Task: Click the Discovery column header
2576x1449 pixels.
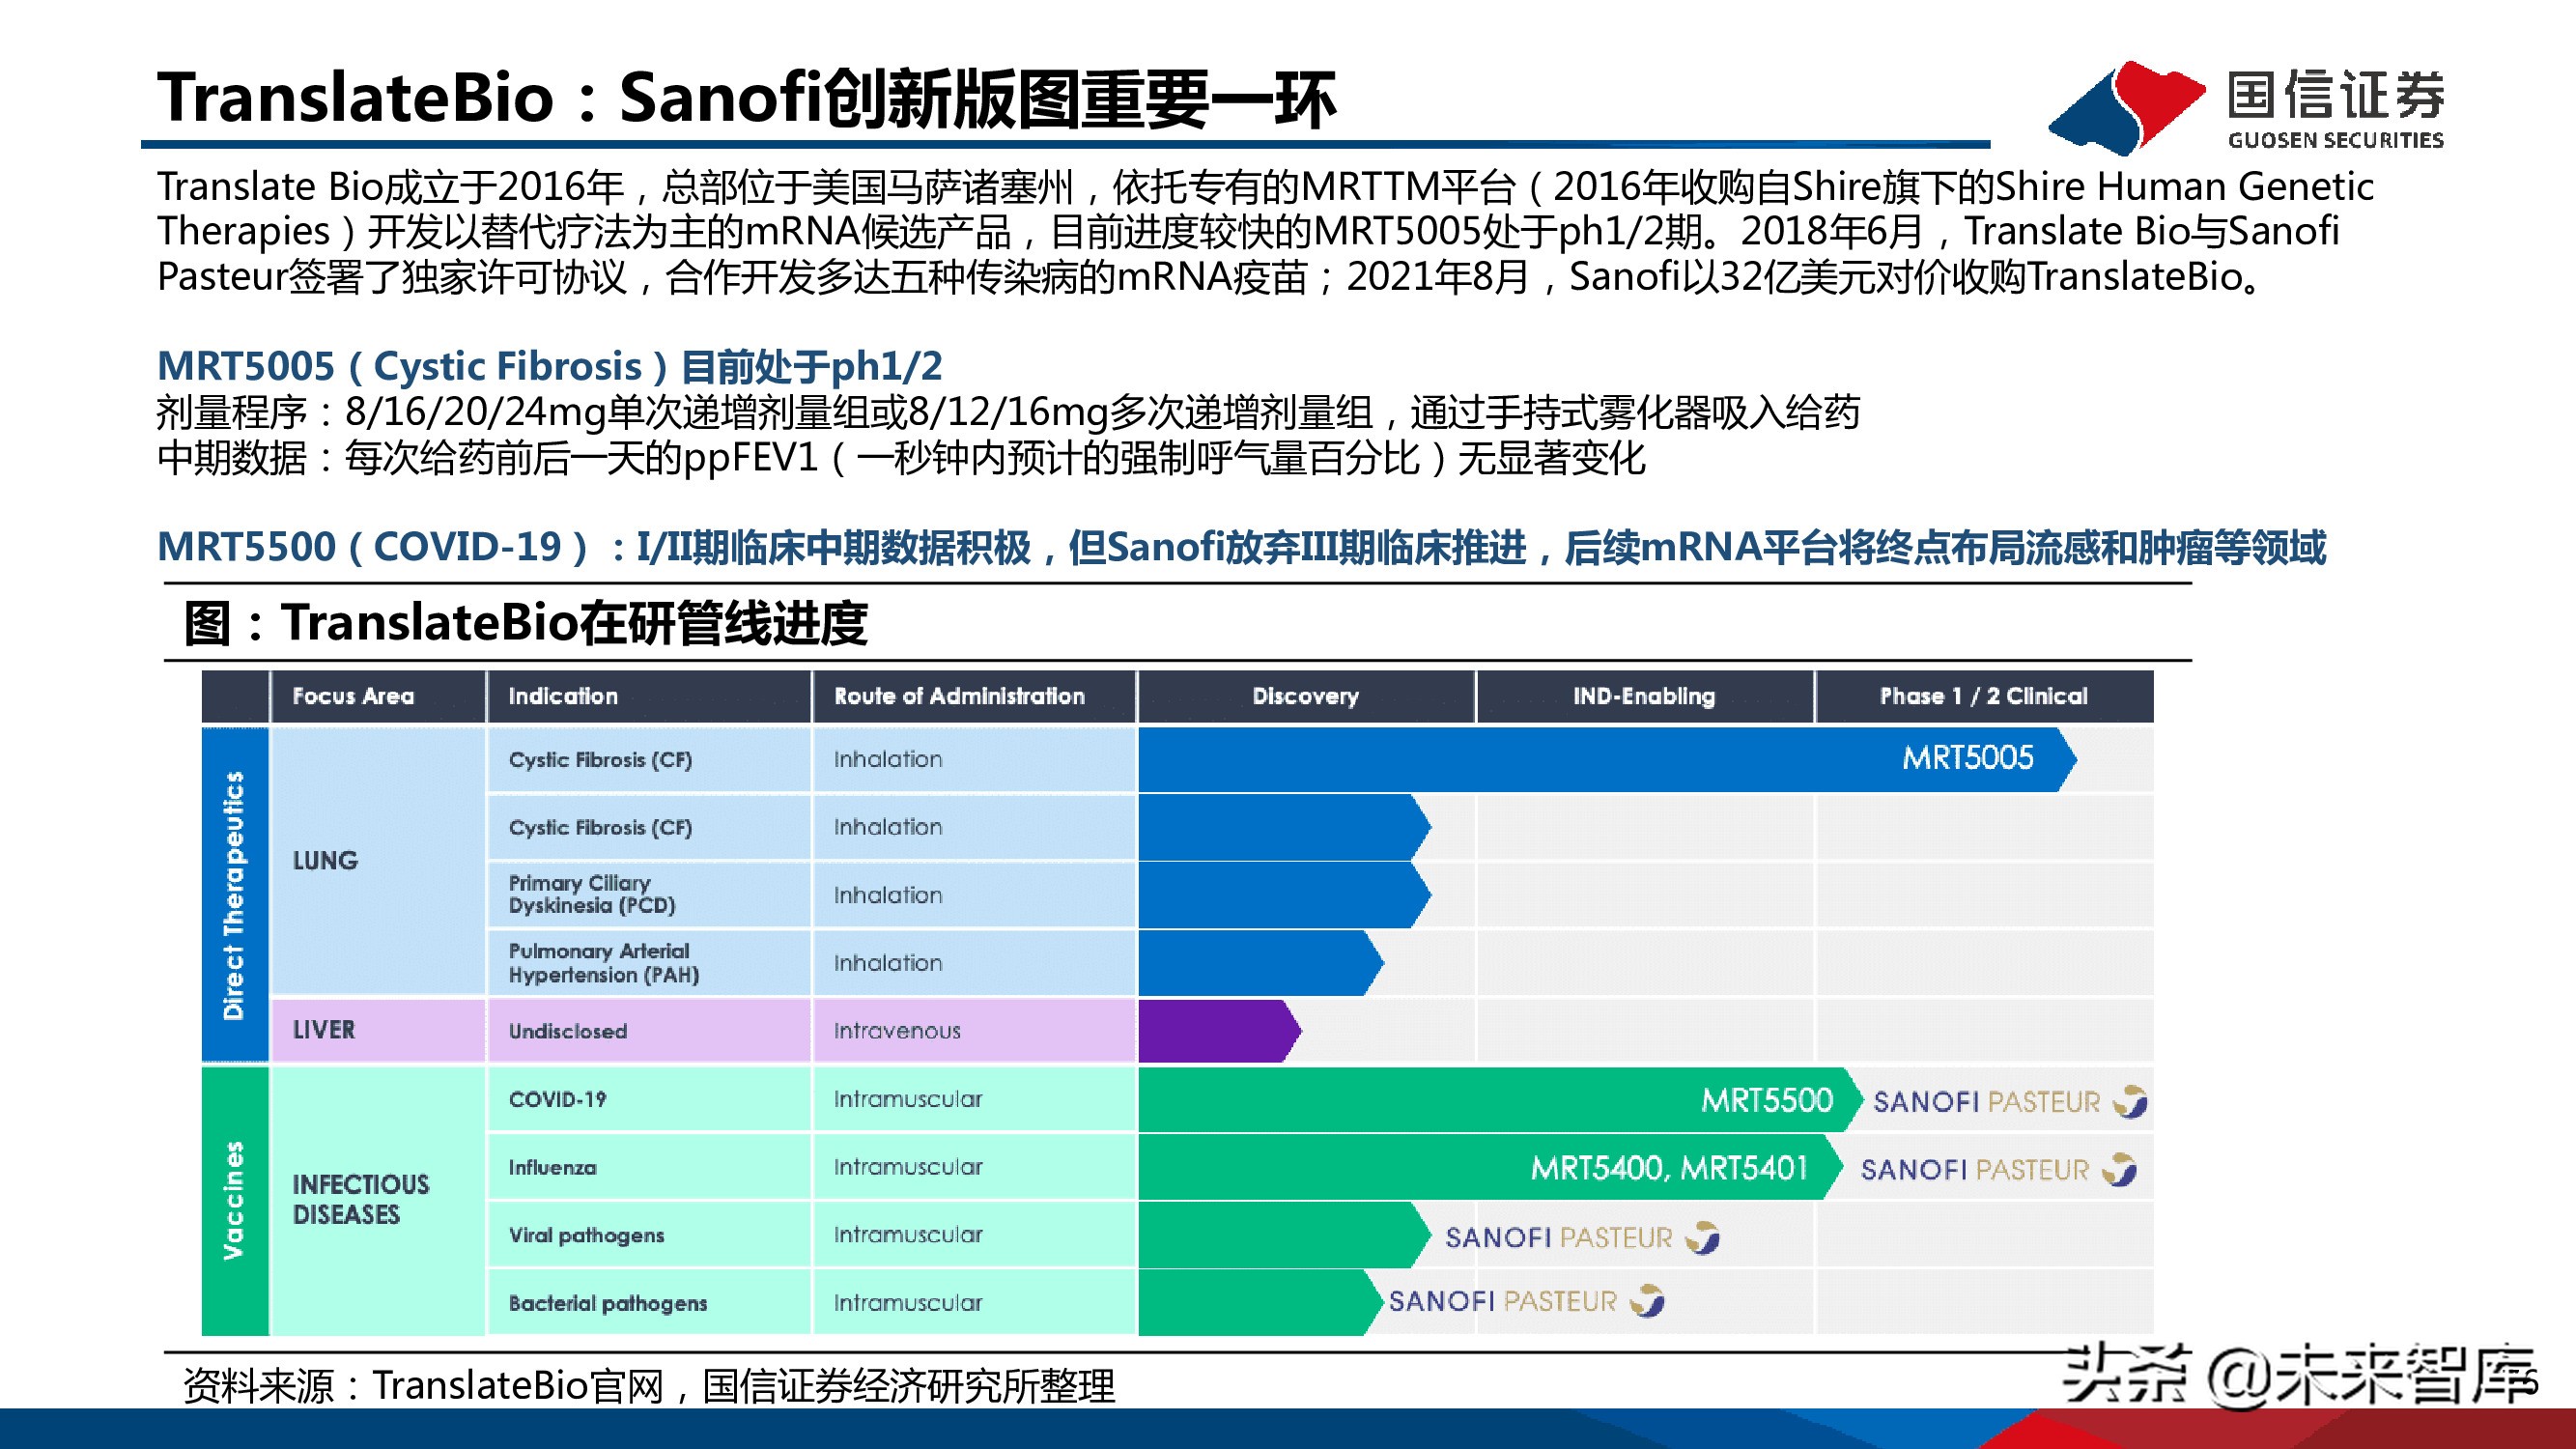Action: point(1306,696)
